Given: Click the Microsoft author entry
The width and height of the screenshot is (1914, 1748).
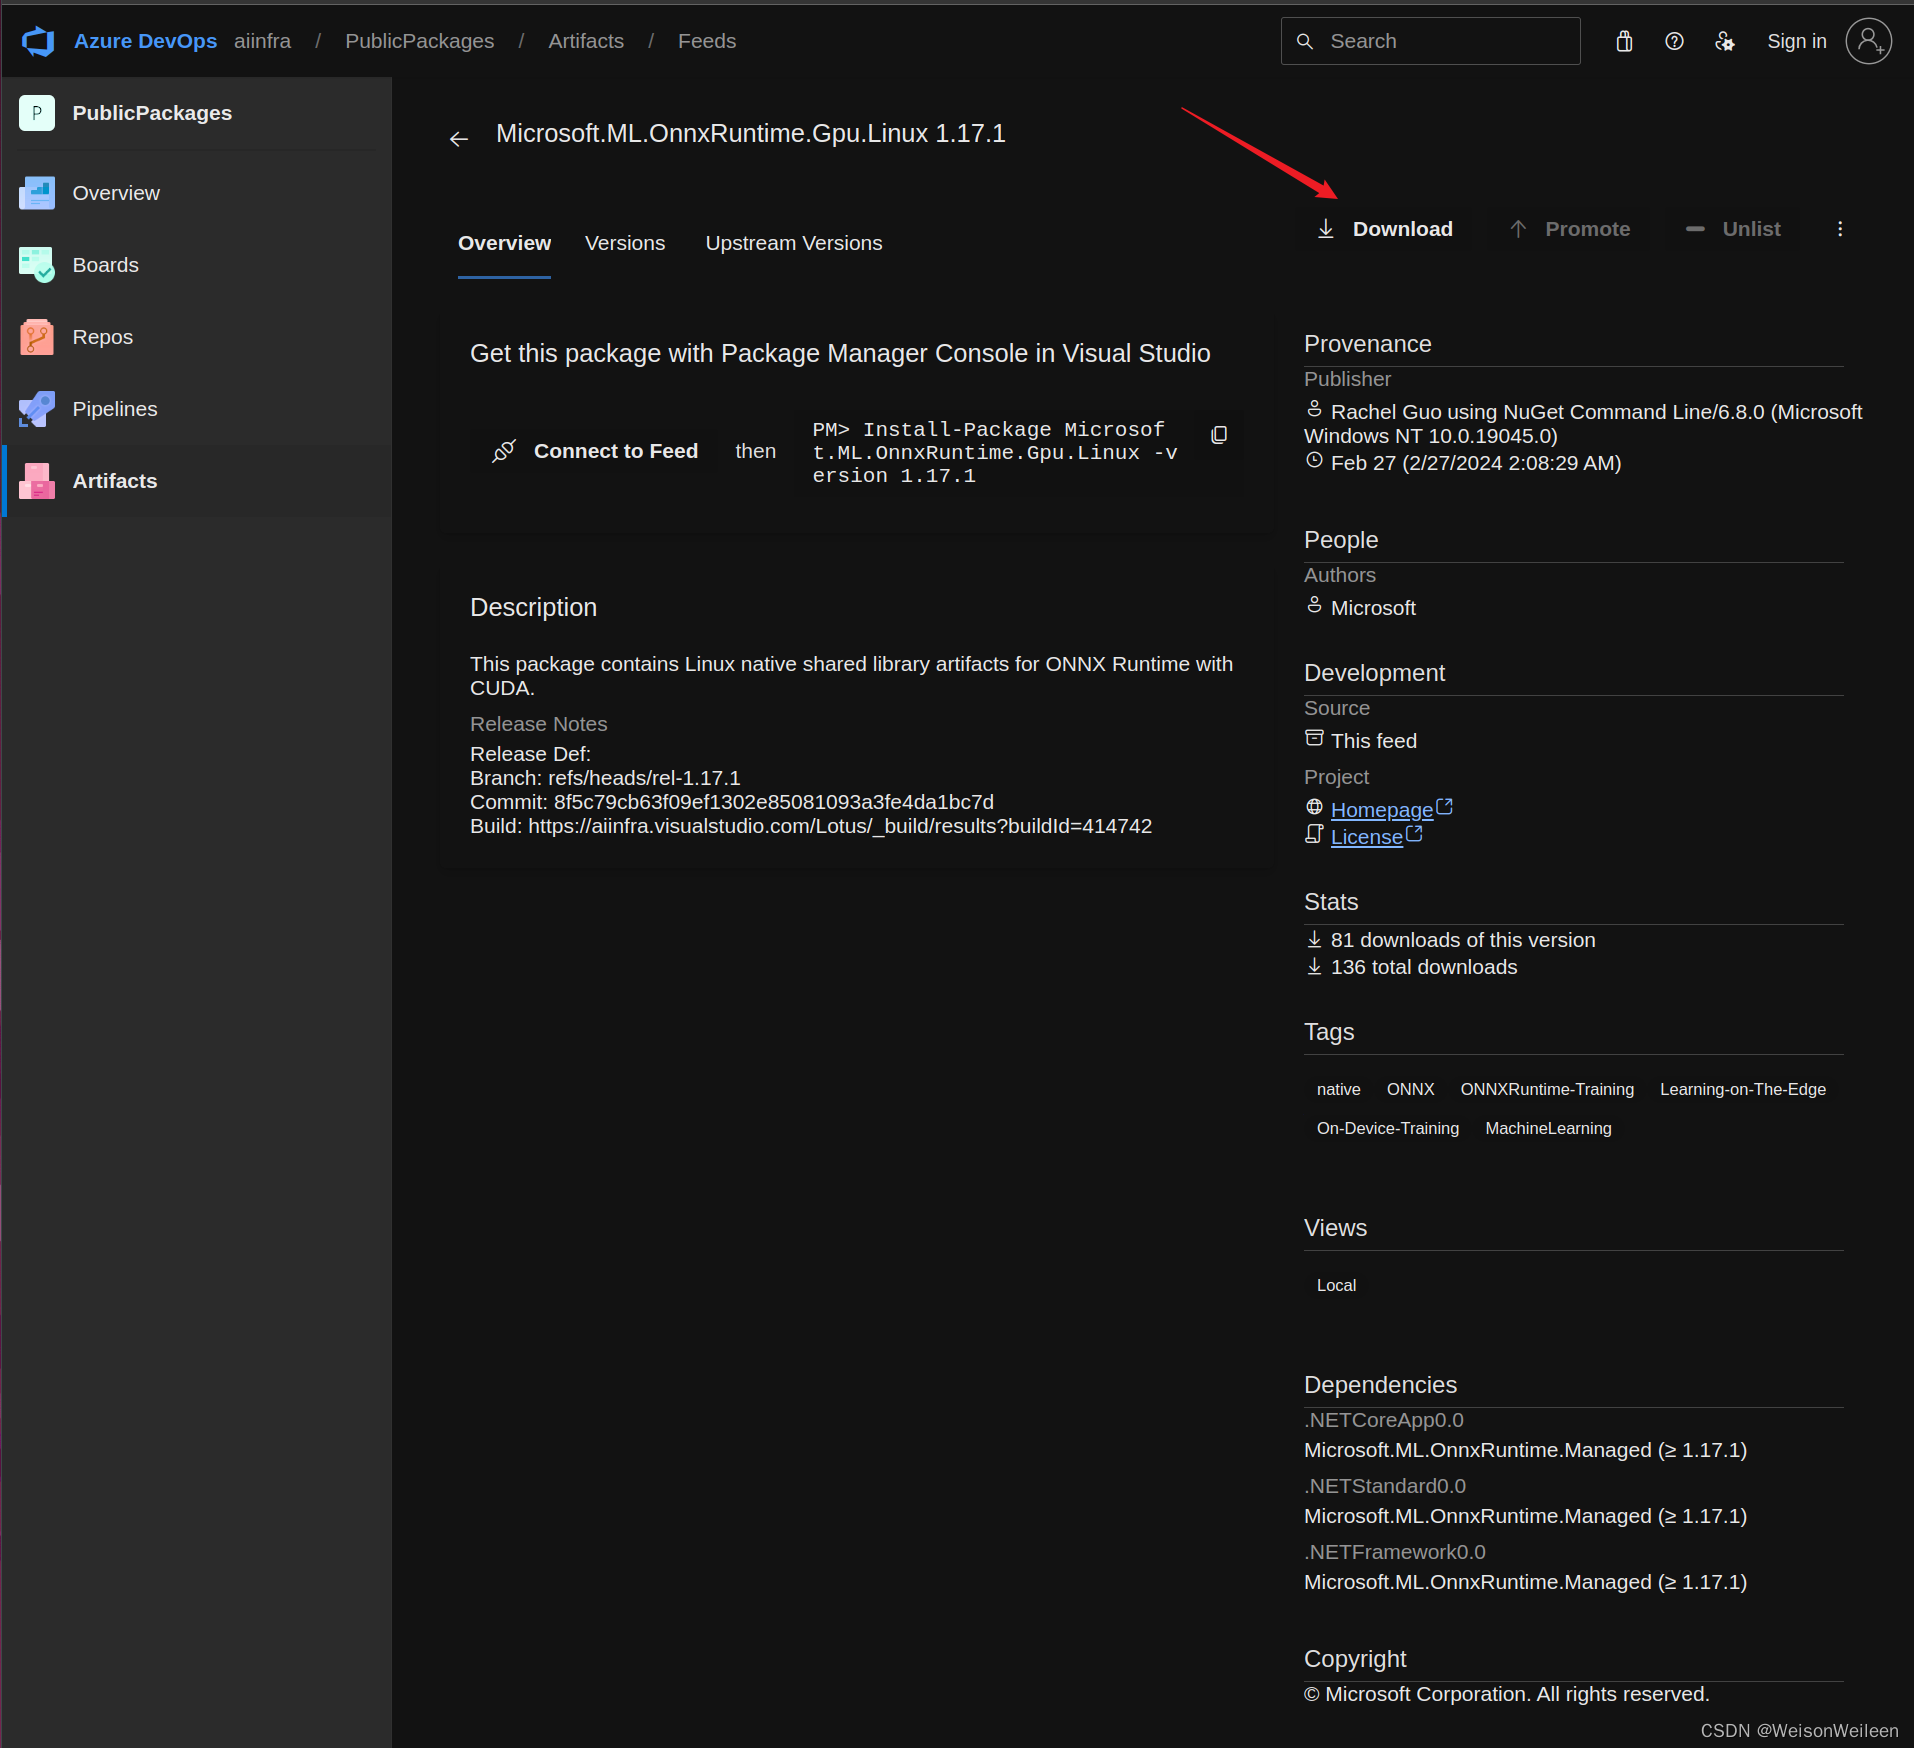Looking at the screenshot, I should pos(1373,608).
